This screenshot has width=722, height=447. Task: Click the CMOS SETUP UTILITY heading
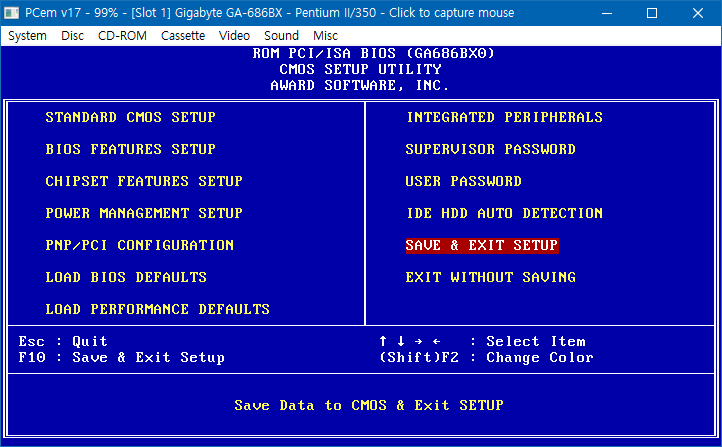(x=360, y=69)
